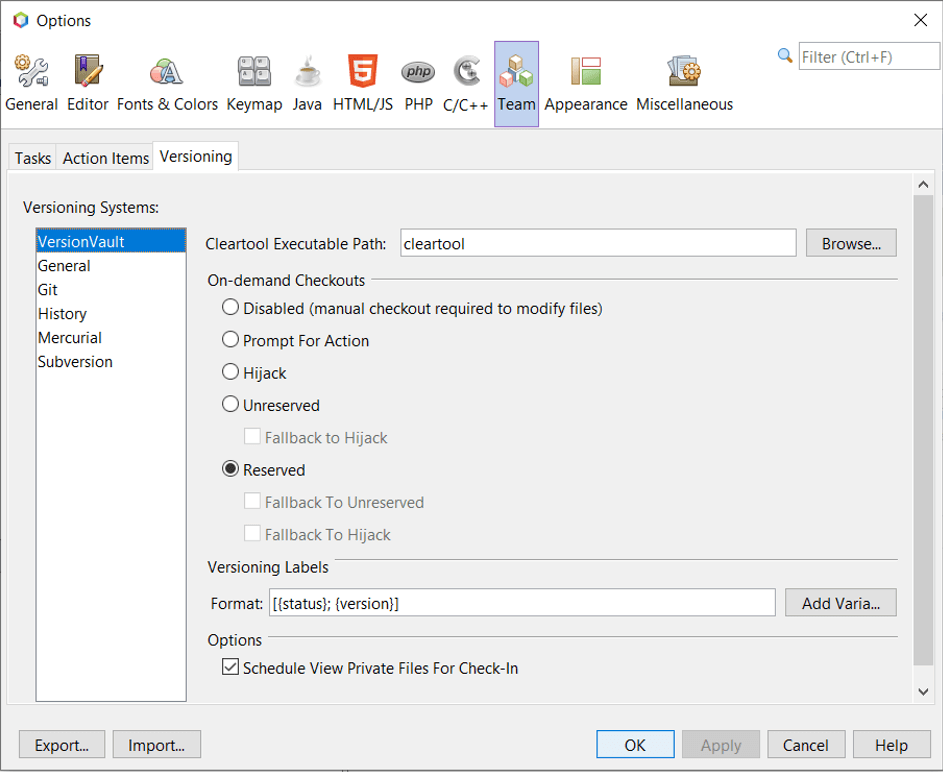
Task: Uncheck Schedule View Private Files For Check-In
Action: click(230, 667)
